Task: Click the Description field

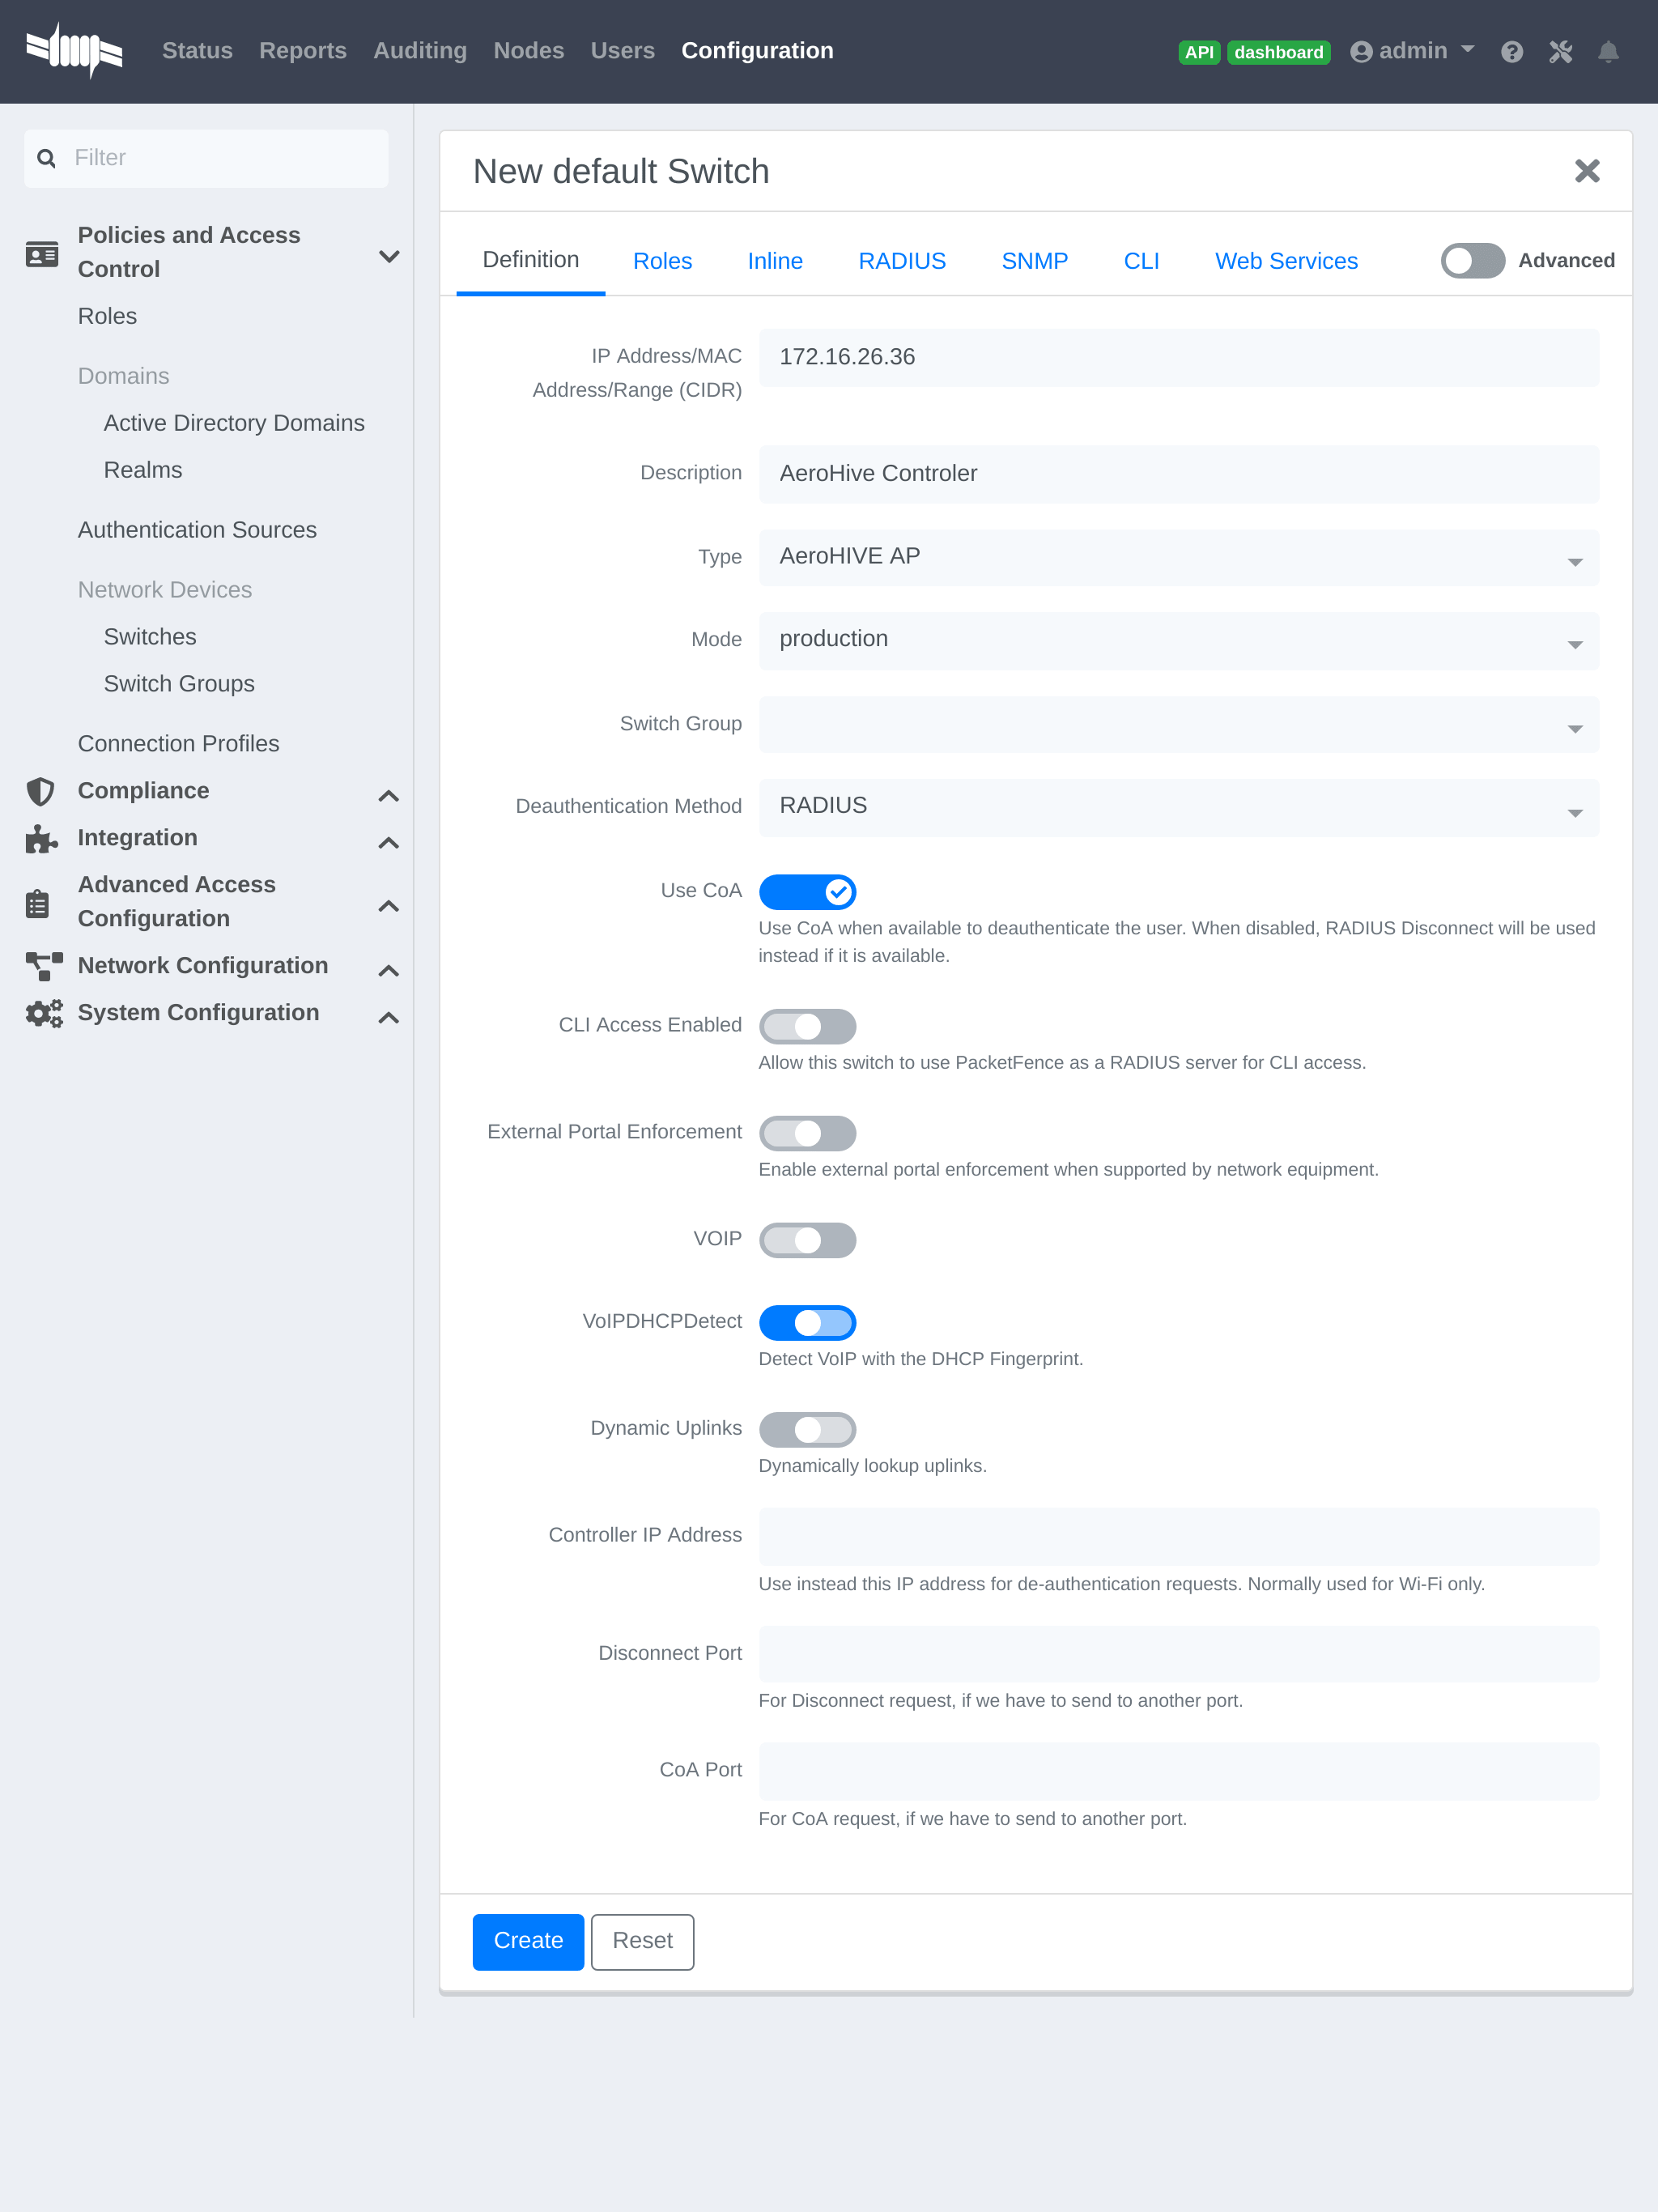Action: [1178, 474]
